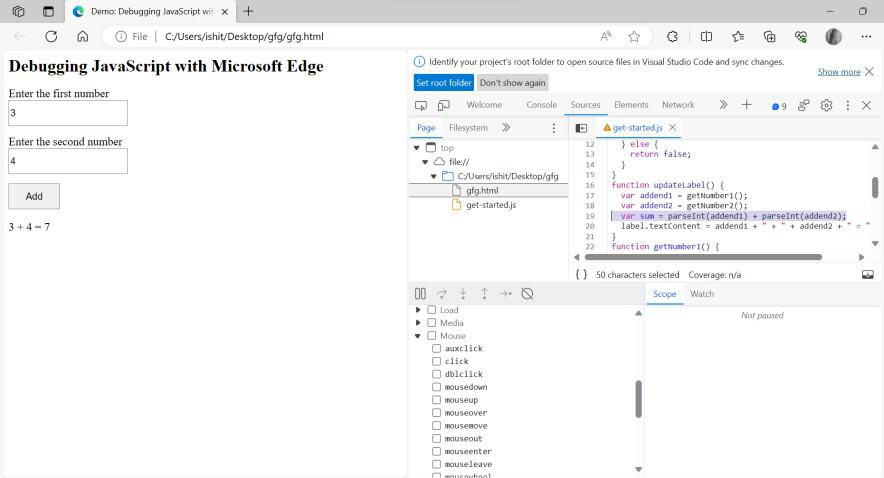
Task: Open tab actions menu icon
Action: (48, 11)
